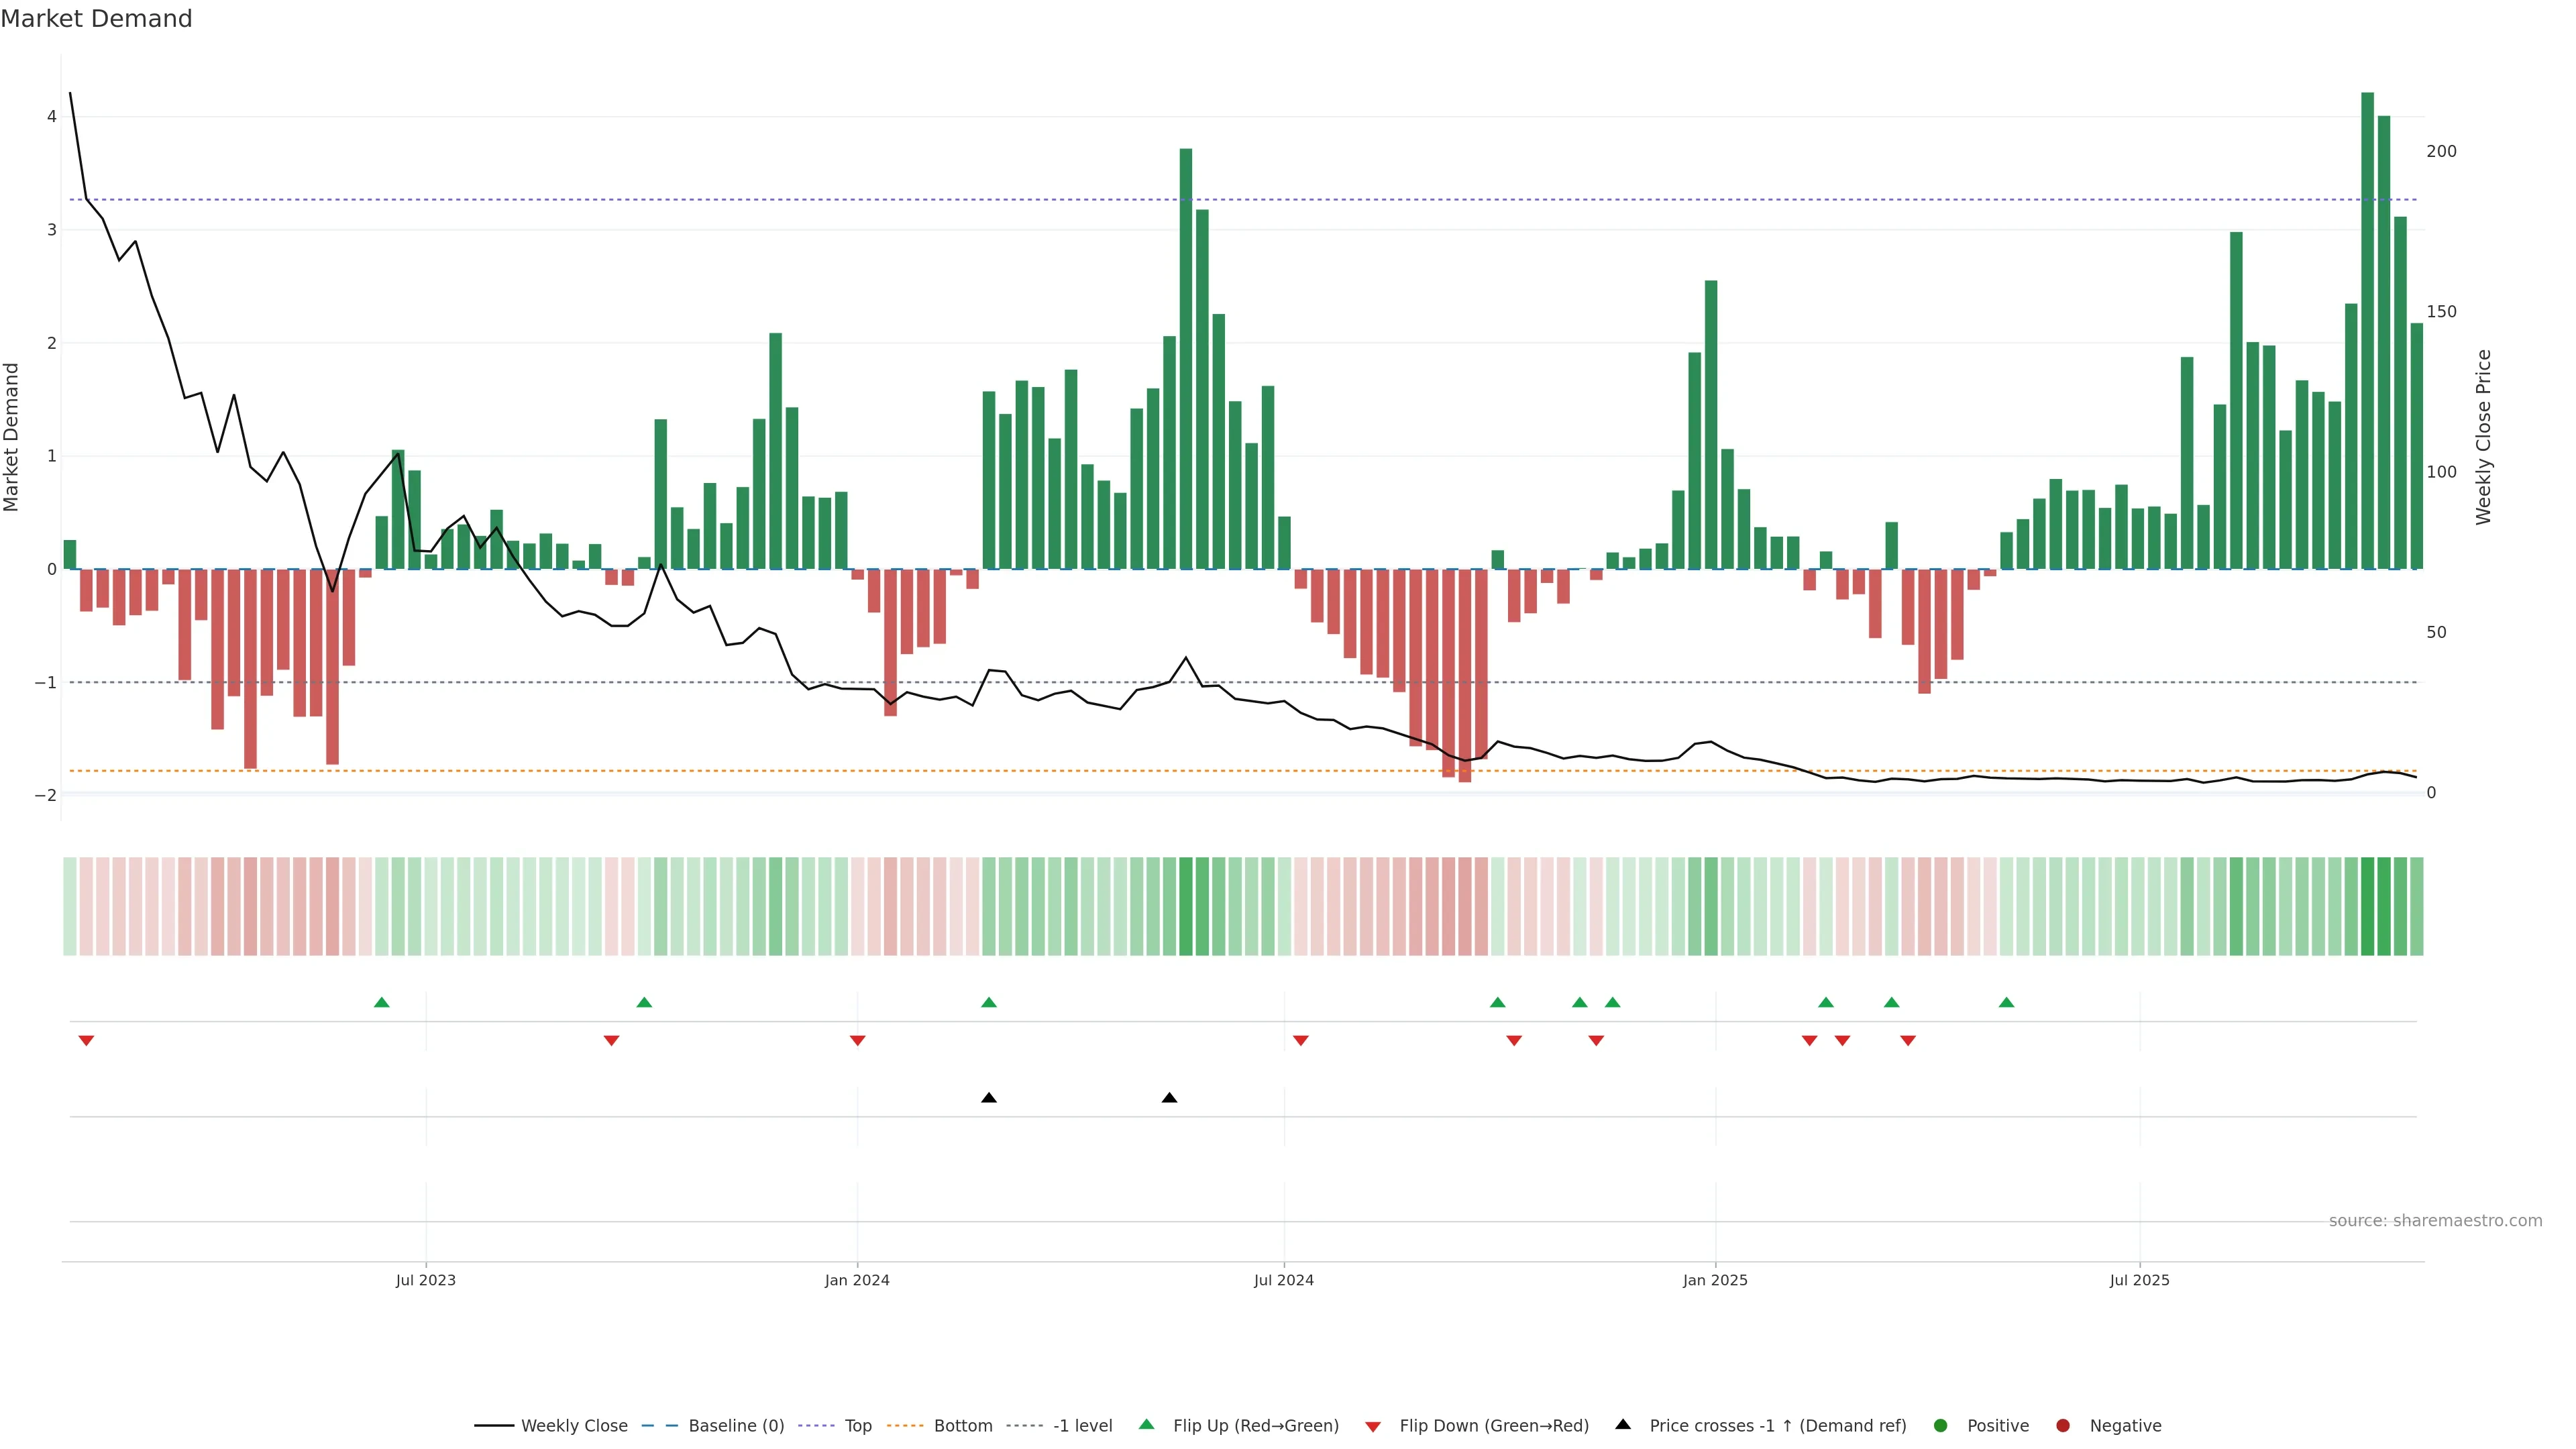Click the Market Demand chart title
2576x1449 pixels.
pyautogui.click(x=96, y=19)
